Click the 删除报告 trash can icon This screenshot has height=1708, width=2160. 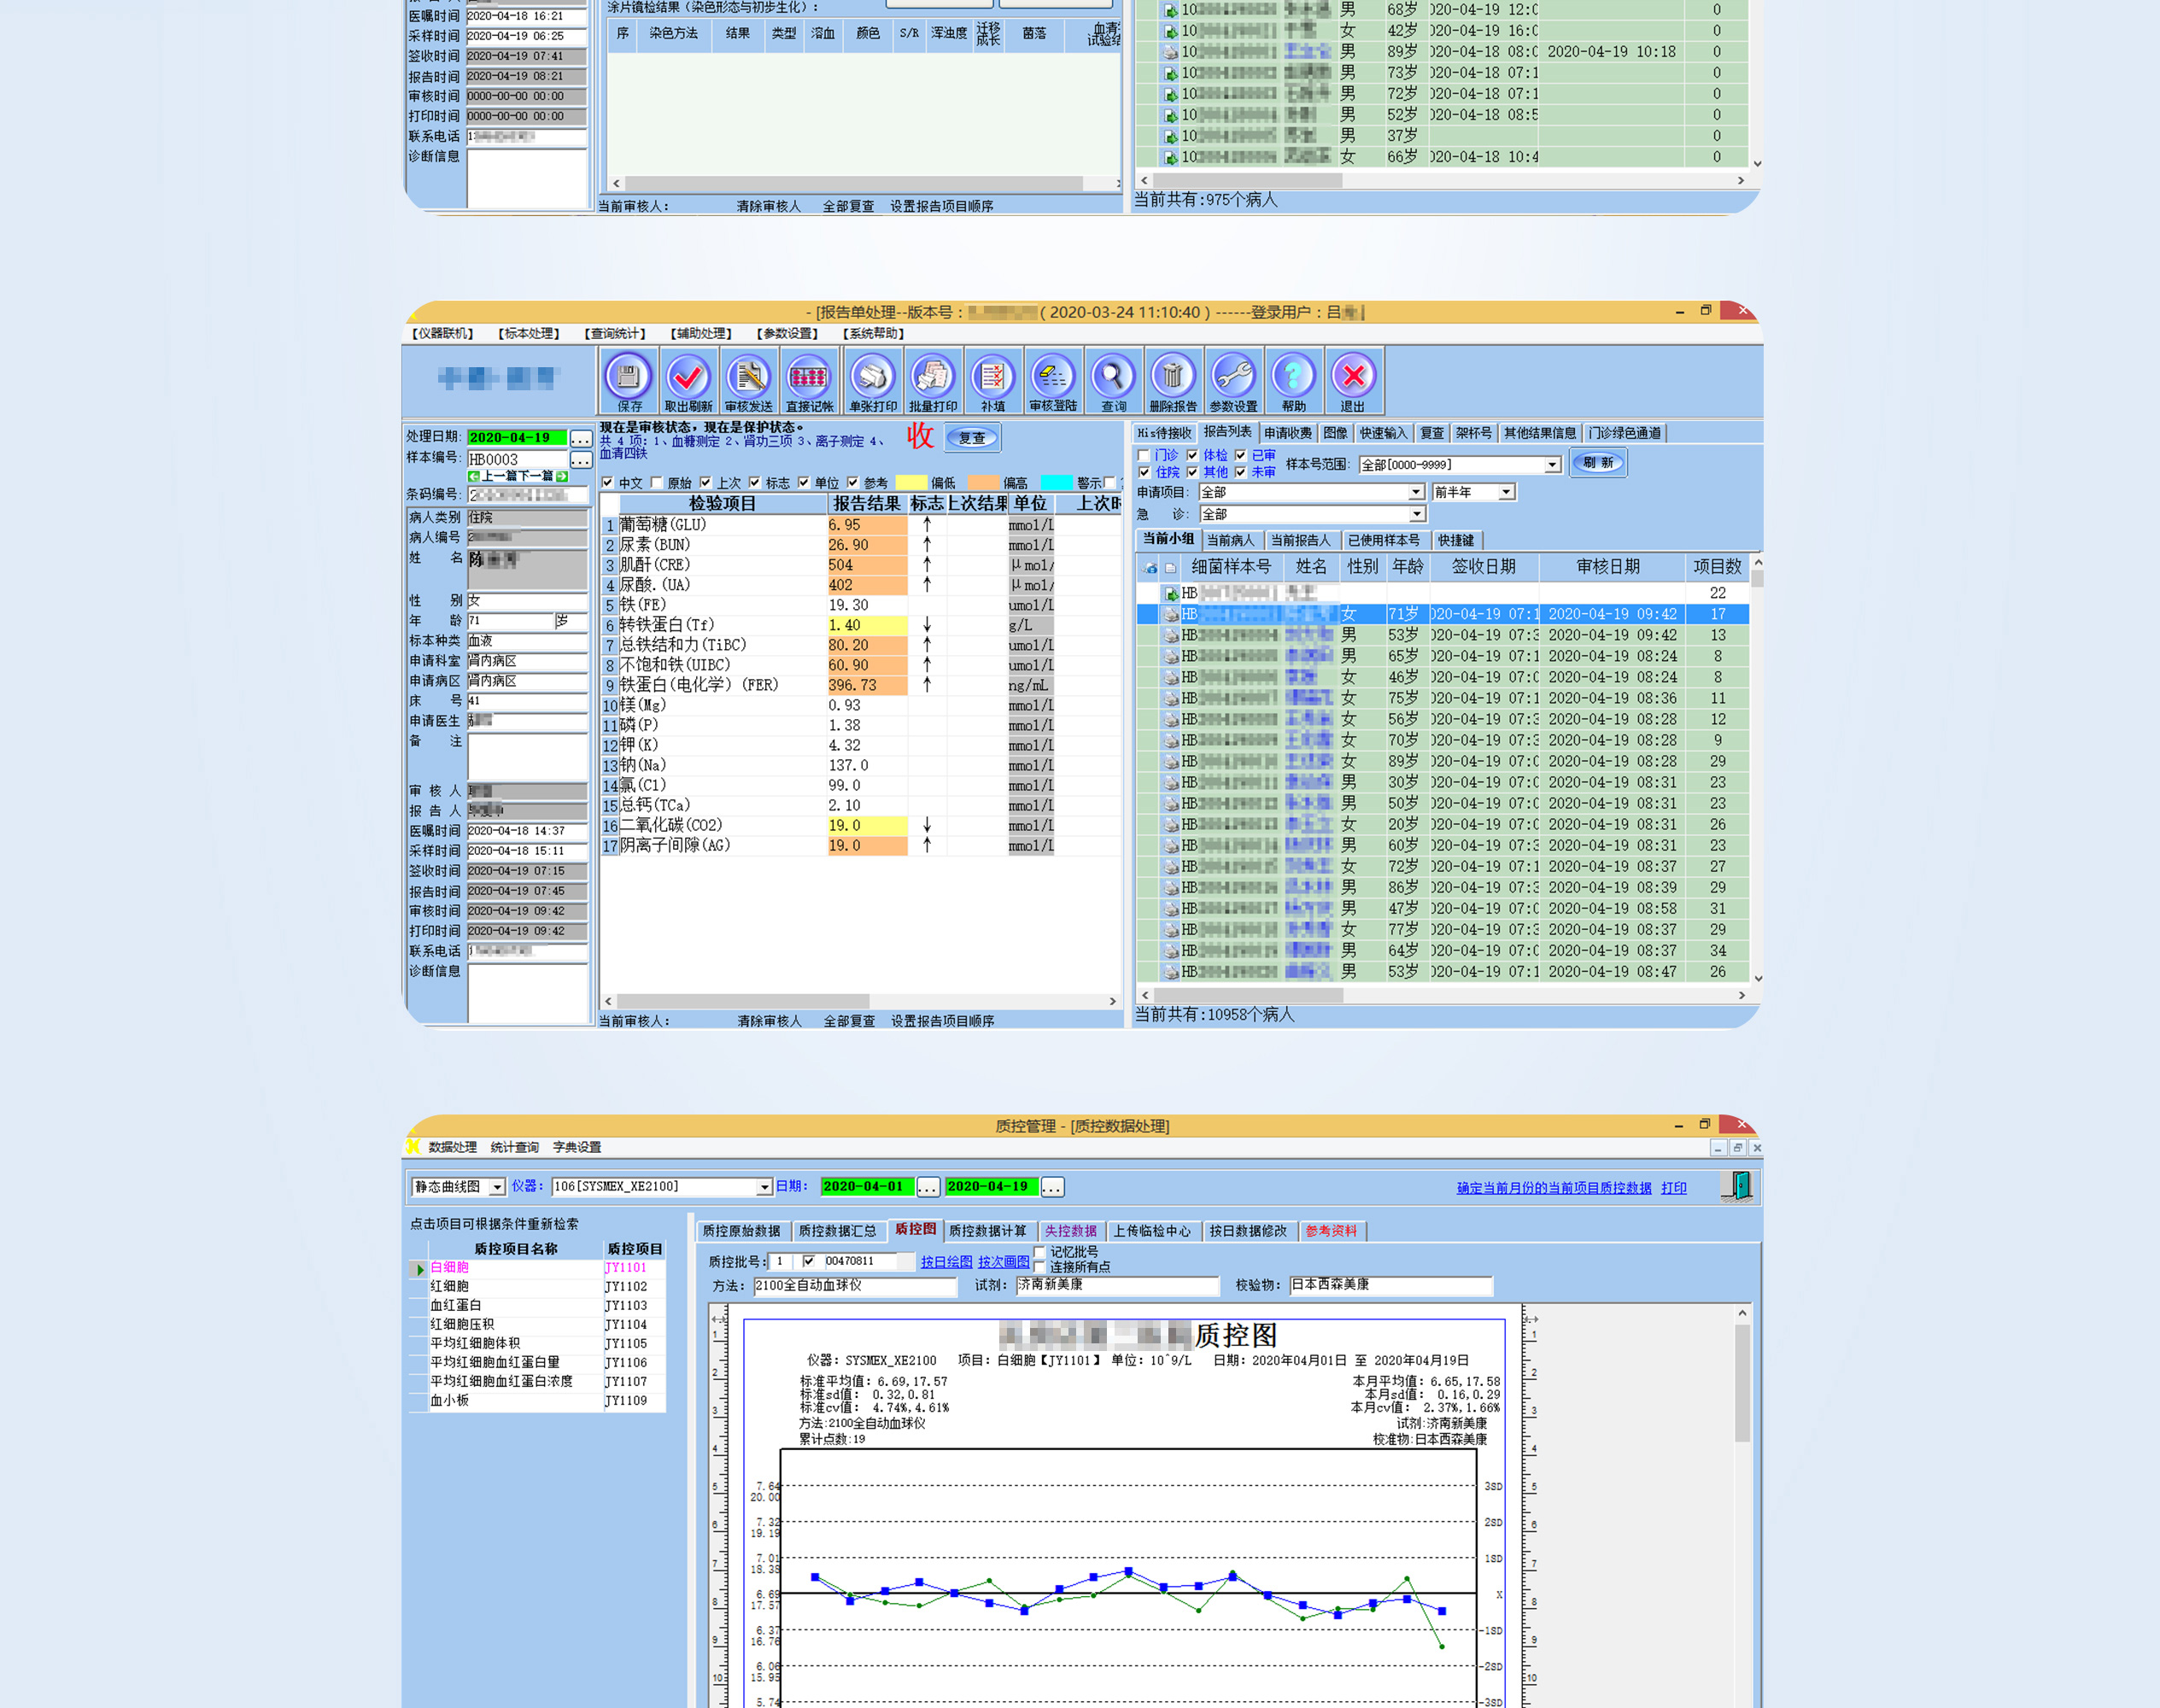point(1173,379)
